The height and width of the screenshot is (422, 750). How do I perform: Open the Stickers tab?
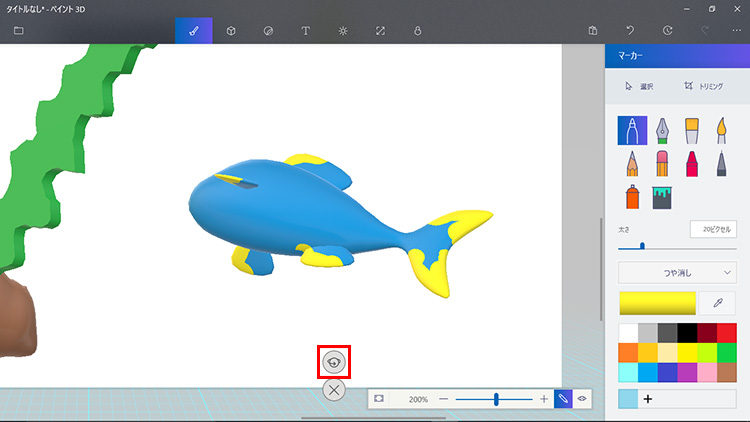(268, 30)
